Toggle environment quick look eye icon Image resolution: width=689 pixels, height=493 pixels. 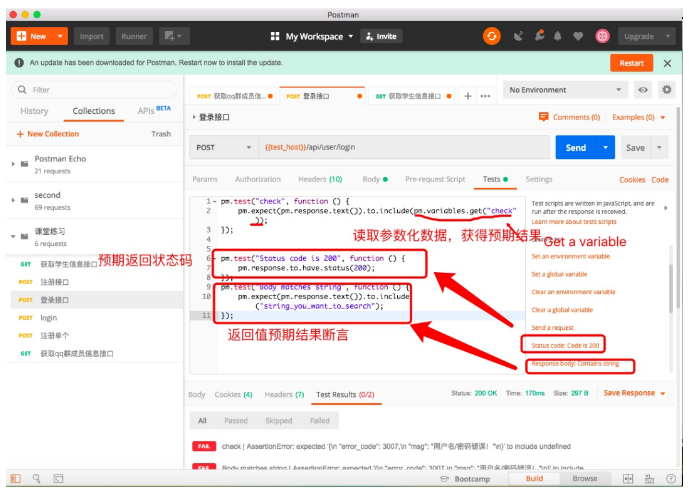coord(643,90)
